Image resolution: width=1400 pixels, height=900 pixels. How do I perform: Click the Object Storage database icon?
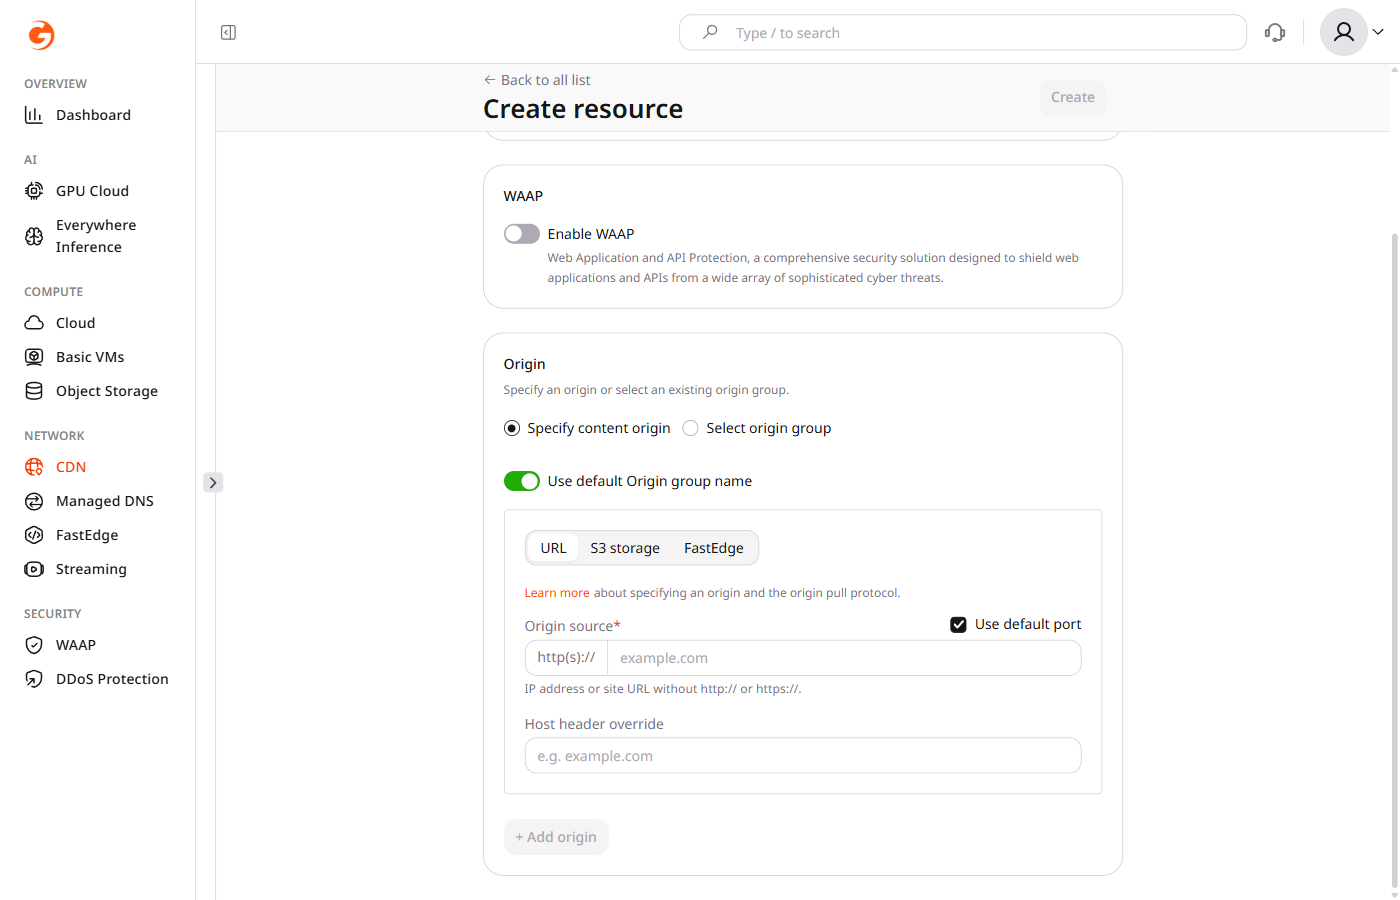34,391
